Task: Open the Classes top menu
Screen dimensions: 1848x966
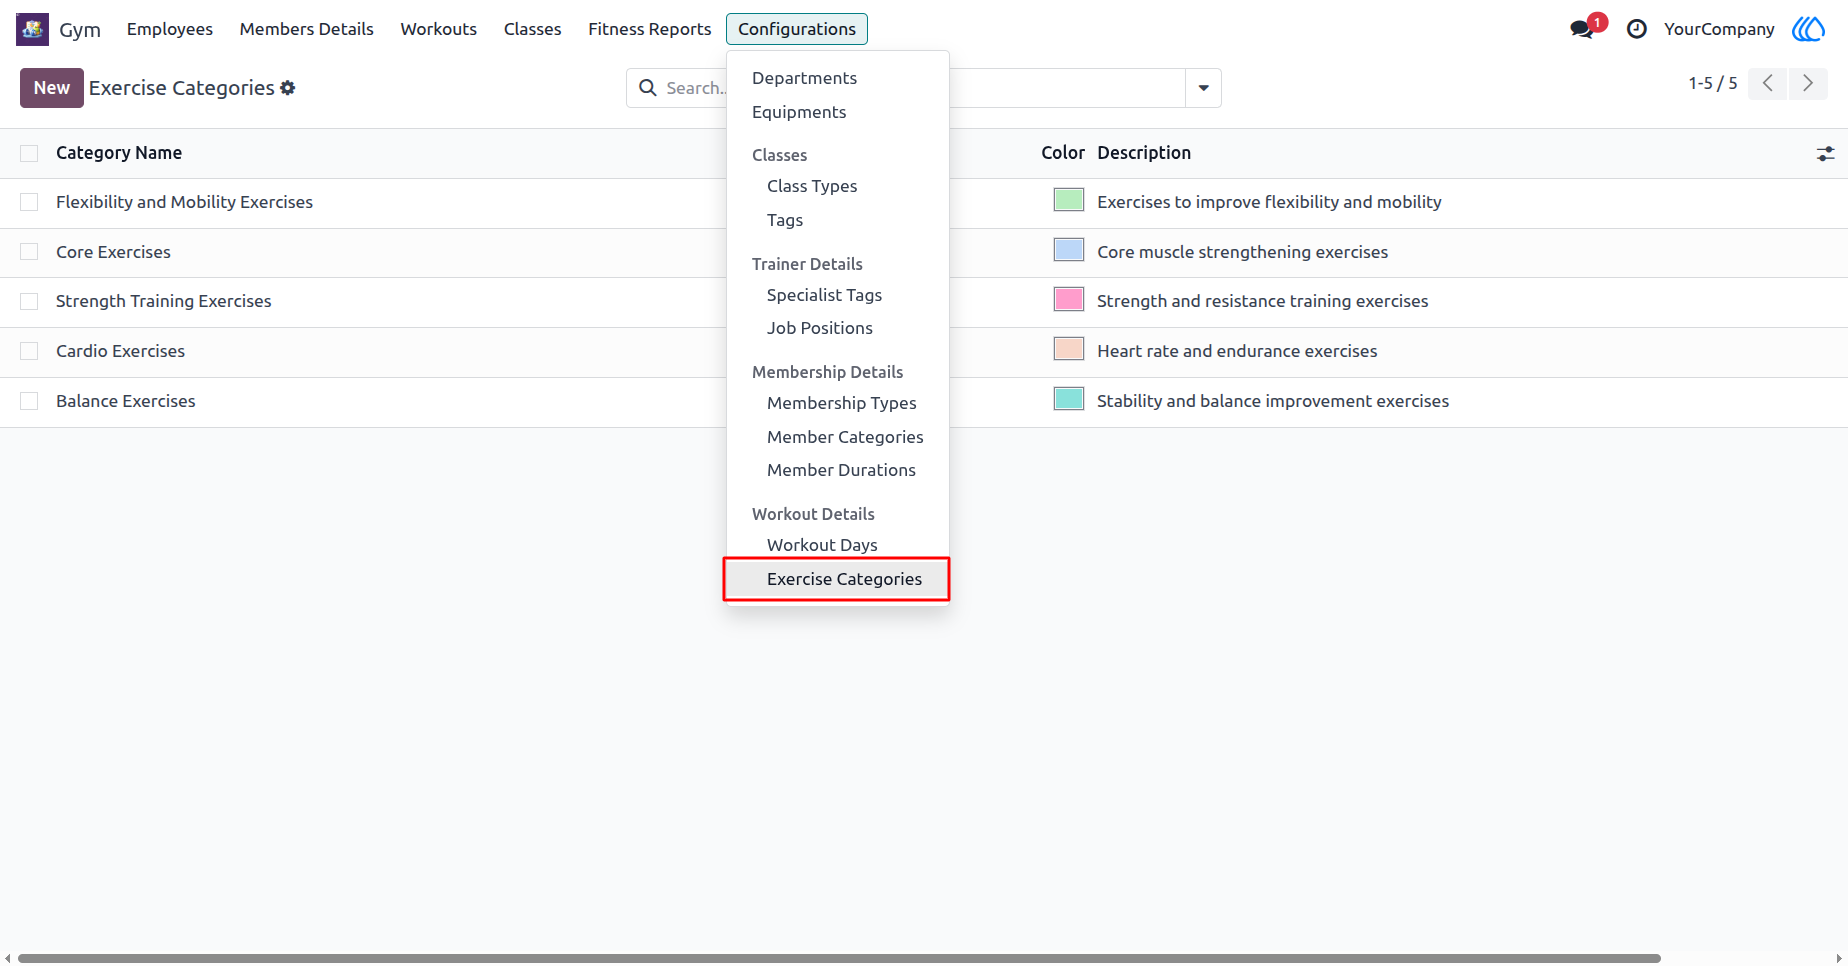Action: [533, 29]
